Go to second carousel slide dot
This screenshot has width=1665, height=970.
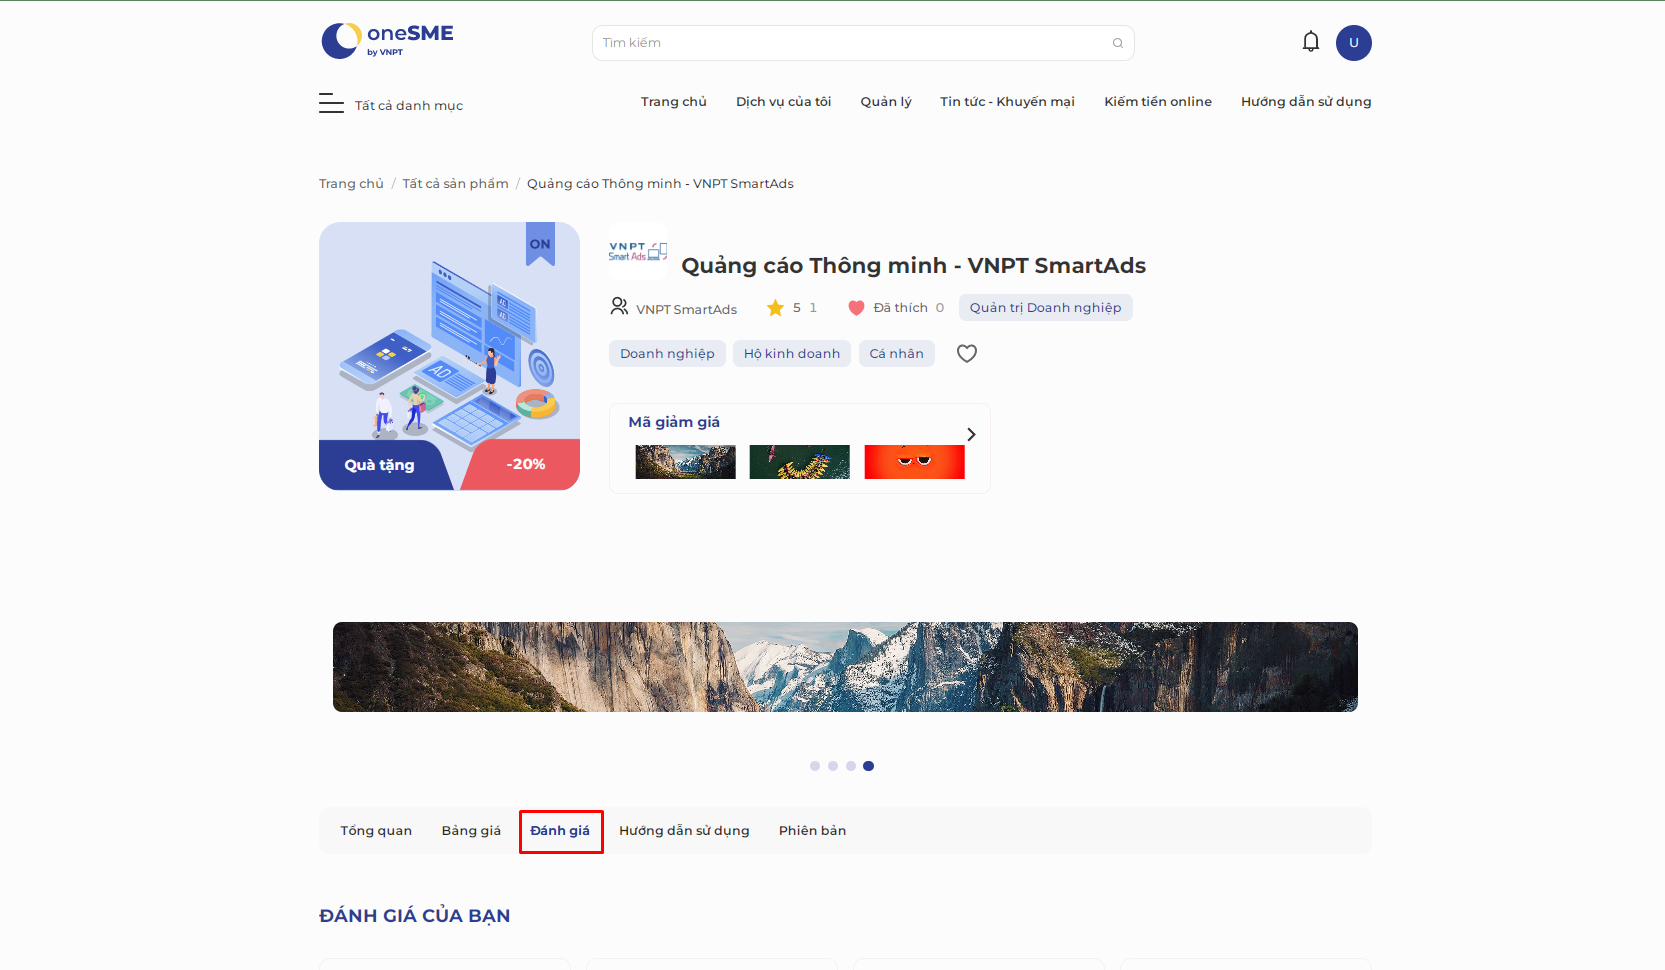[833, 766]
